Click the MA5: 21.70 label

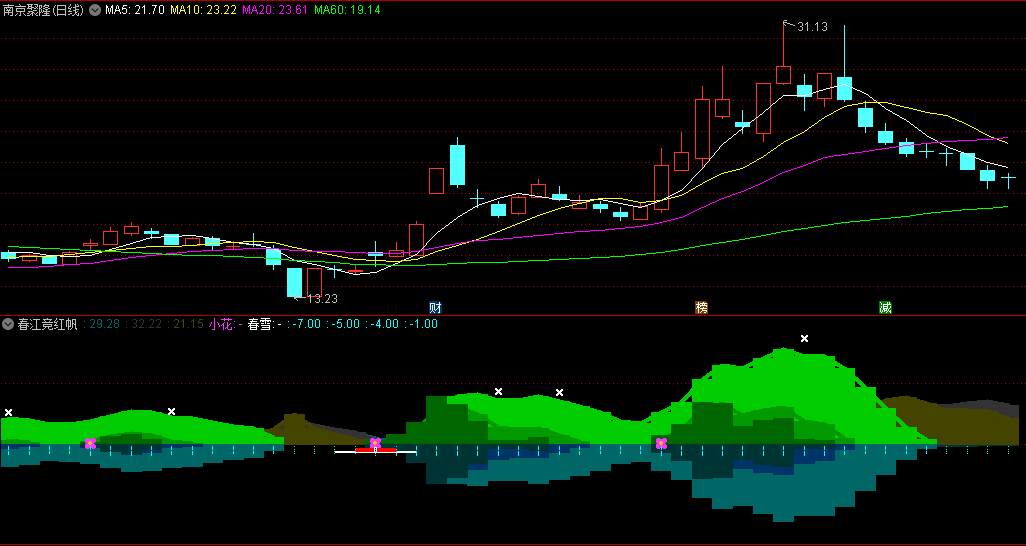point(135,10)
